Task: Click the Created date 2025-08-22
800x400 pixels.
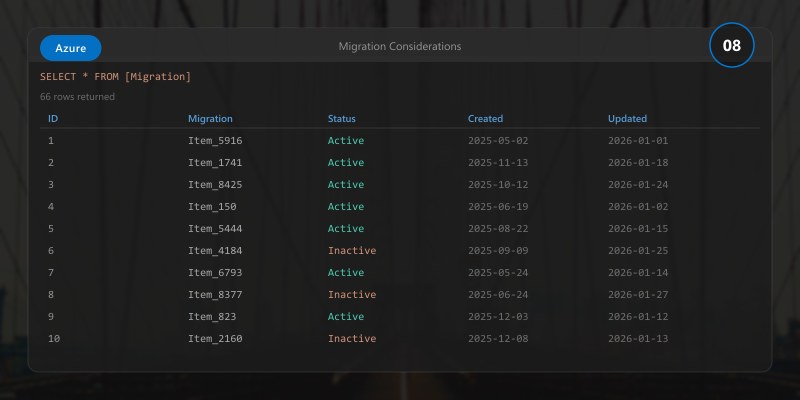Action: (x=498, y=228)
